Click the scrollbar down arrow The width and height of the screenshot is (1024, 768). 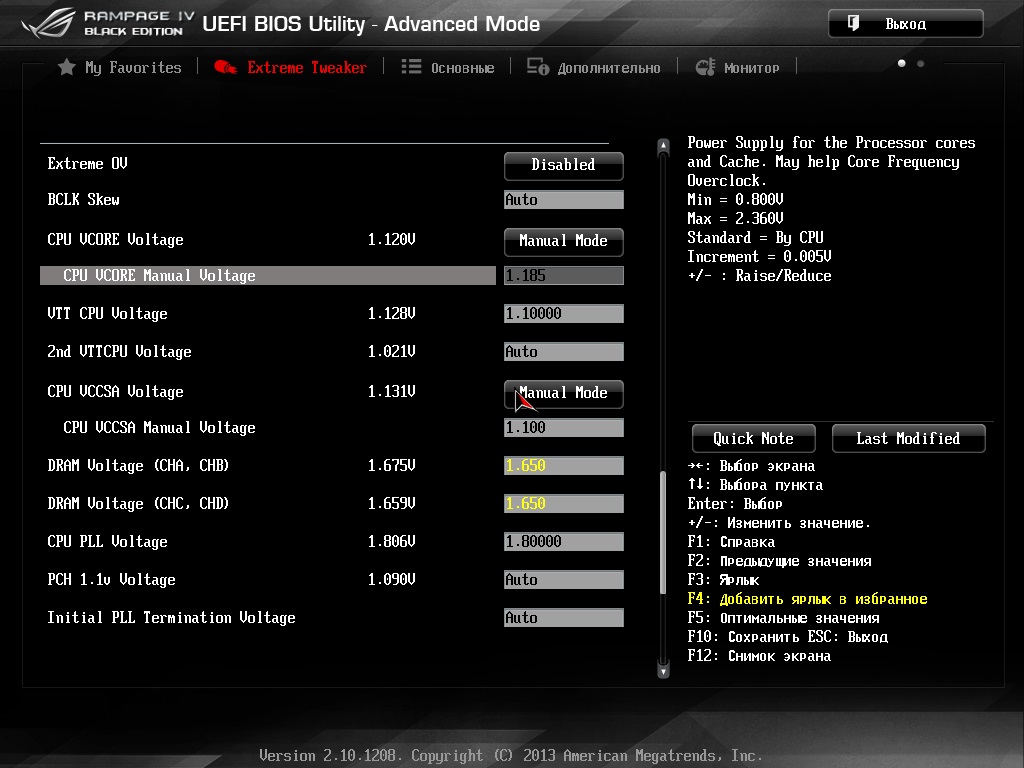(x=663, y=671)
